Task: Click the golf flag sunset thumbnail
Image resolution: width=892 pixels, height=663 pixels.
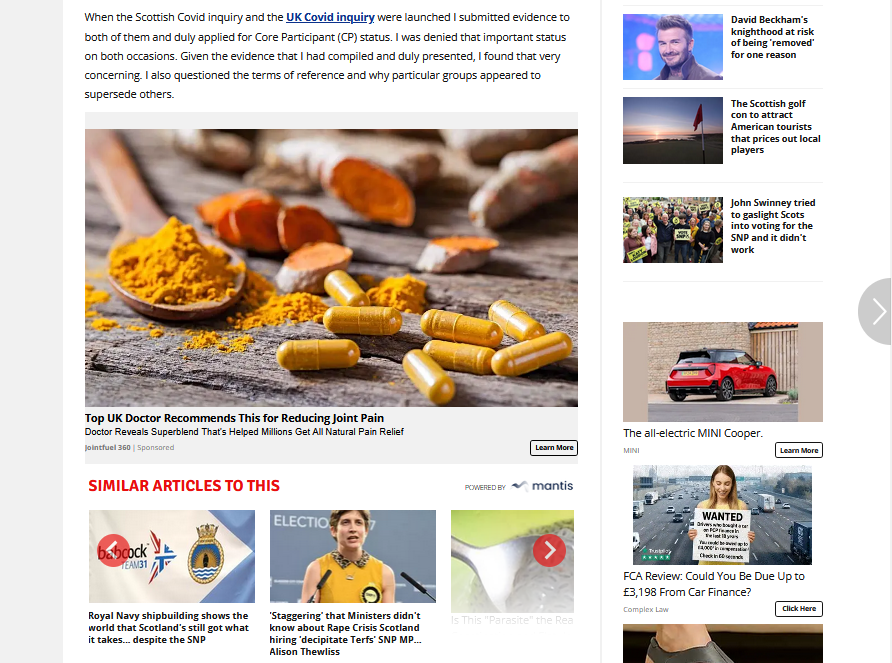Action: pyautogui.click(x=672, y=130)
